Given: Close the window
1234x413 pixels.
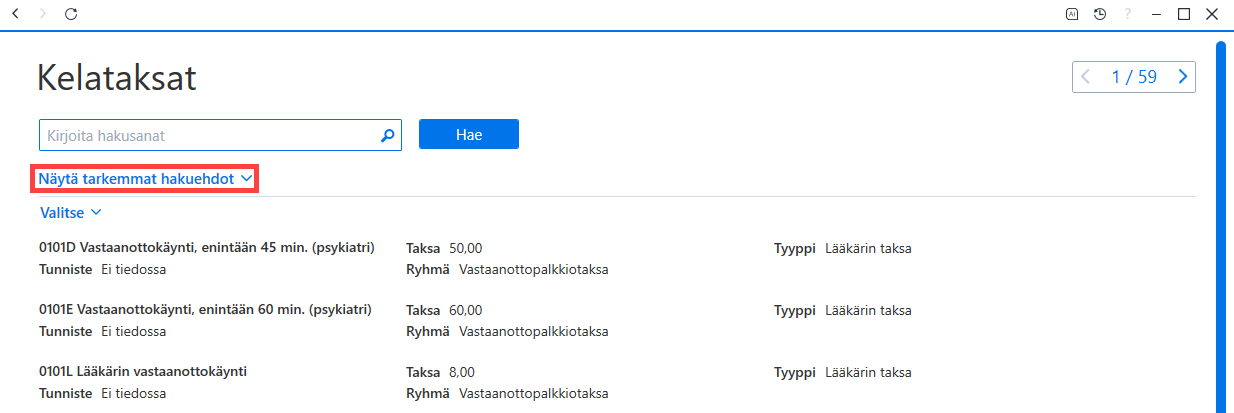Looking at the screenshot, I should point(1211,14).
